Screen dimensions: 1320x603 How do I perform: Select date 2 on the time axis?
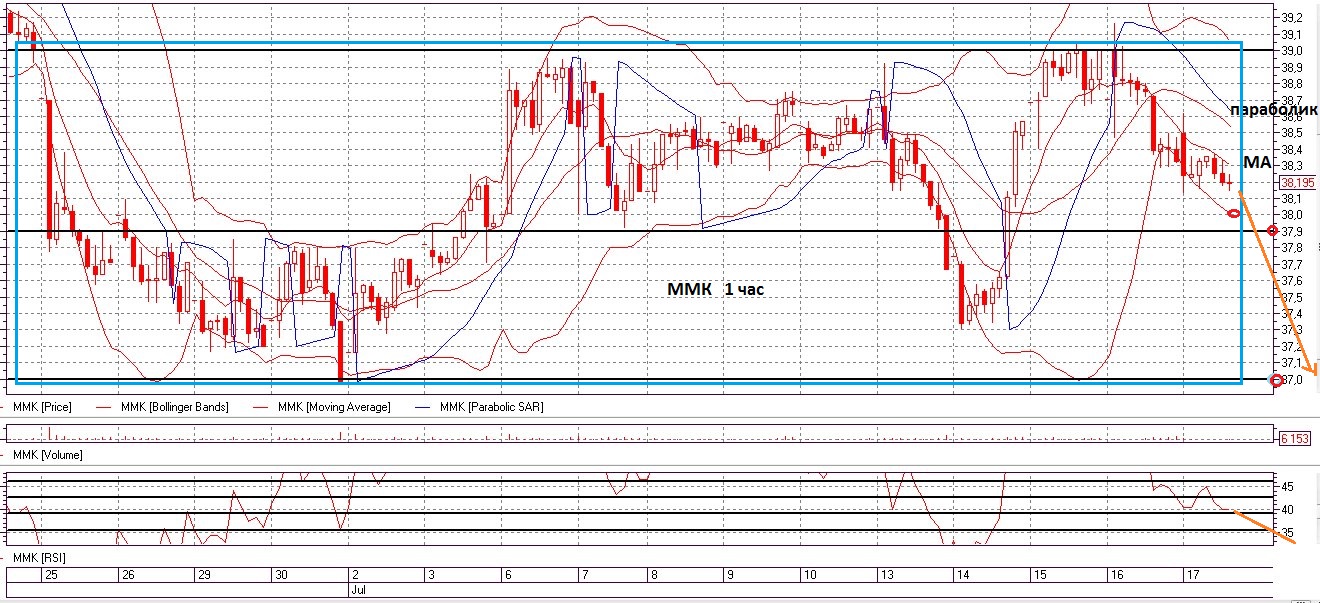pos(355,575)
